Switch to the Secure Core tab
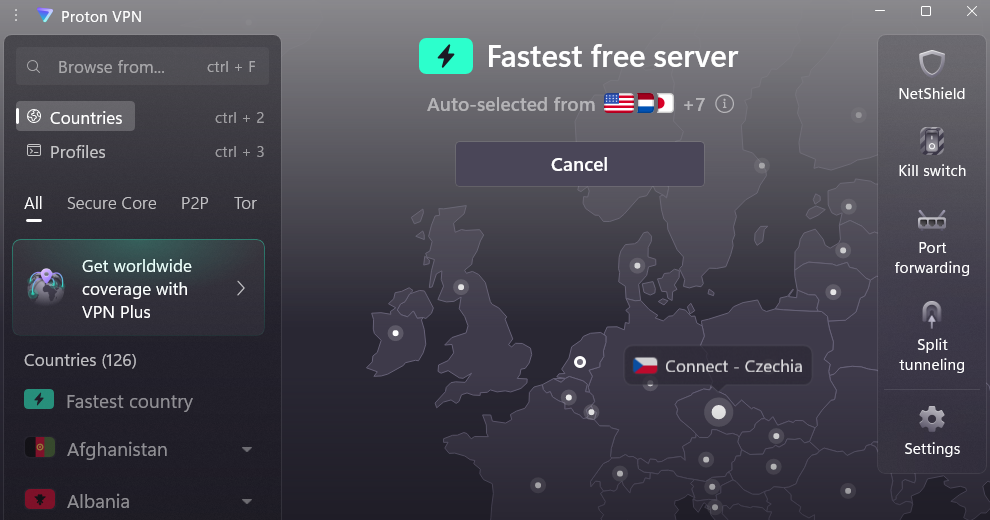The image size is (990, 520). 111,203
